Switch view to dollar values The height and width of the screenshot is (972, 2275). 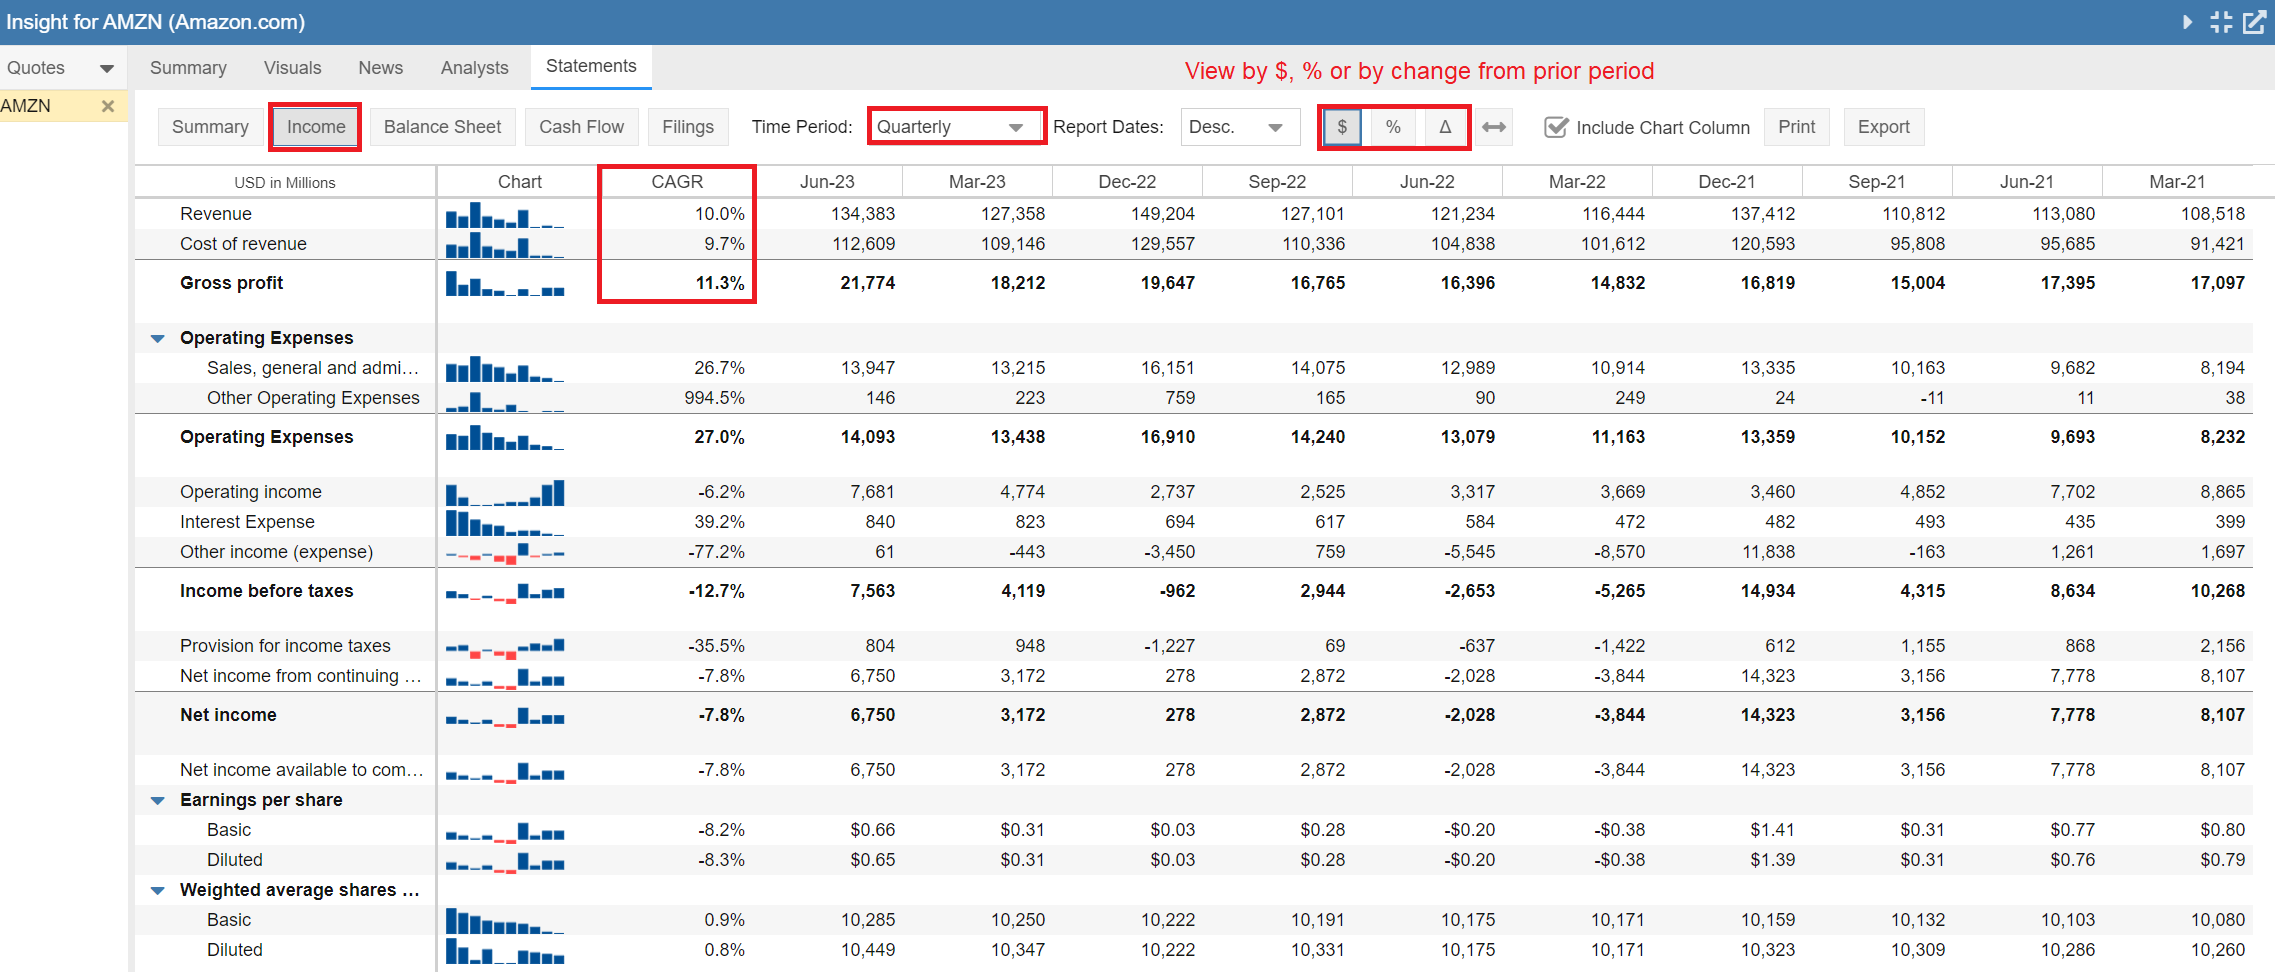[1342, 127]
